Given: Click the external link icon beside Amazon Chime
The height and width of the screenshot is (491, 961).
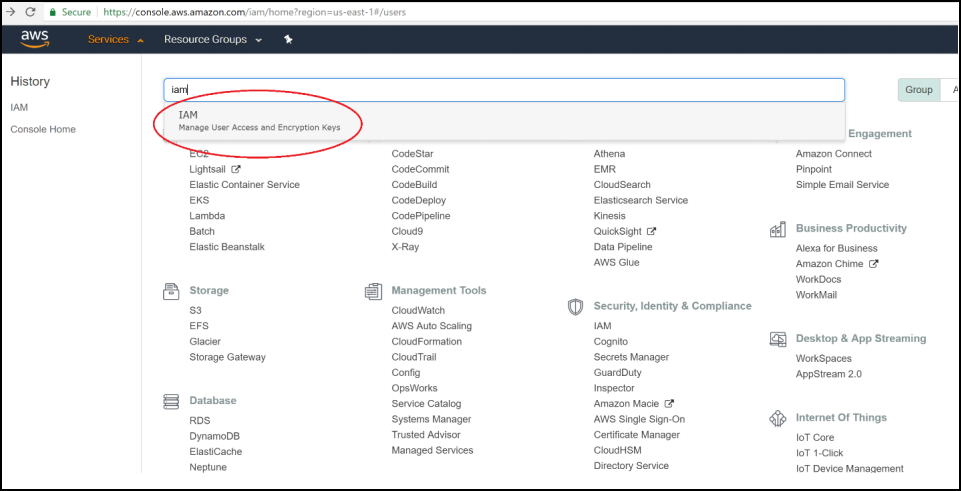Looking at the screenshot, I should point(874,264).
